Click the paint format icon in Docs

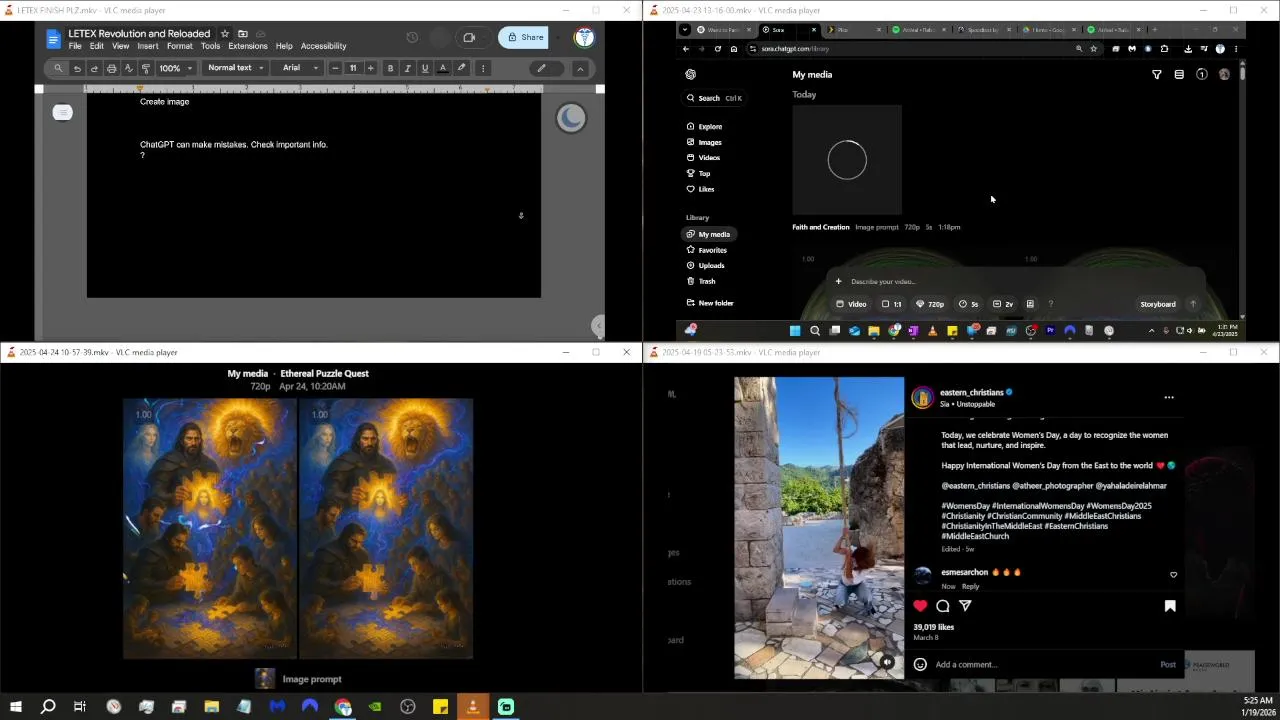(x=146, y=68)
